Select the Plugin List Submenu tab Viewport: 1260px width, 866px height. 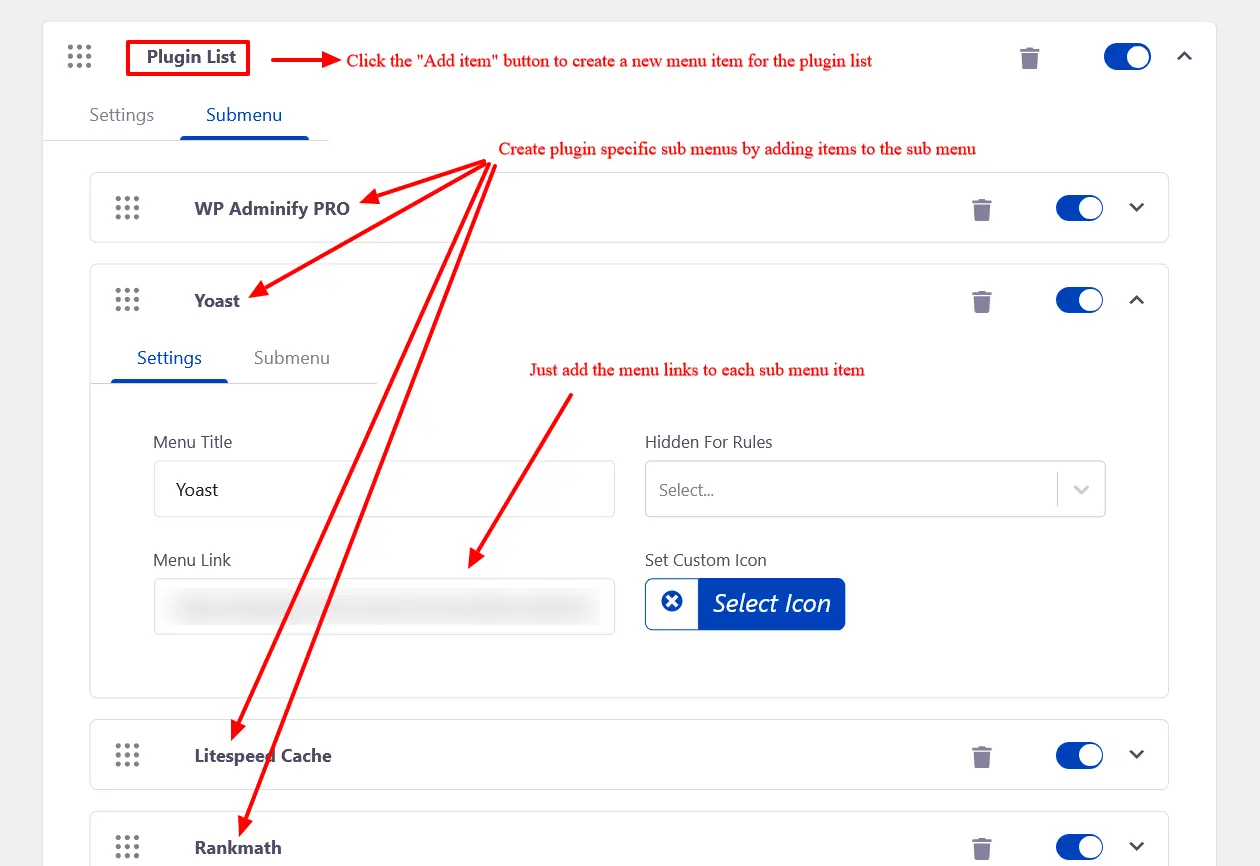click(x=244, y=115)
